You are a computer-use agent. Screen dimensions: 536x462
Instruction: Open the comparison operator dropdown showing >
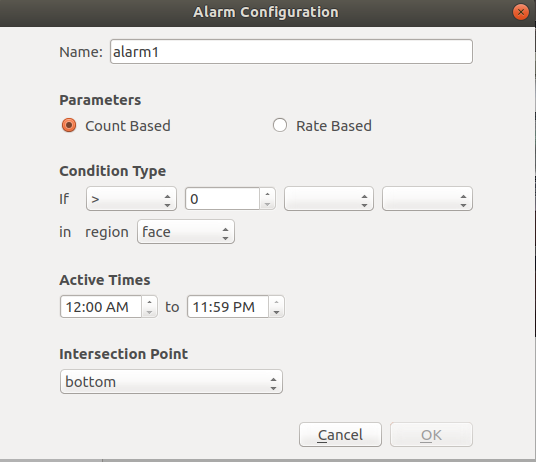pos(131,199)
